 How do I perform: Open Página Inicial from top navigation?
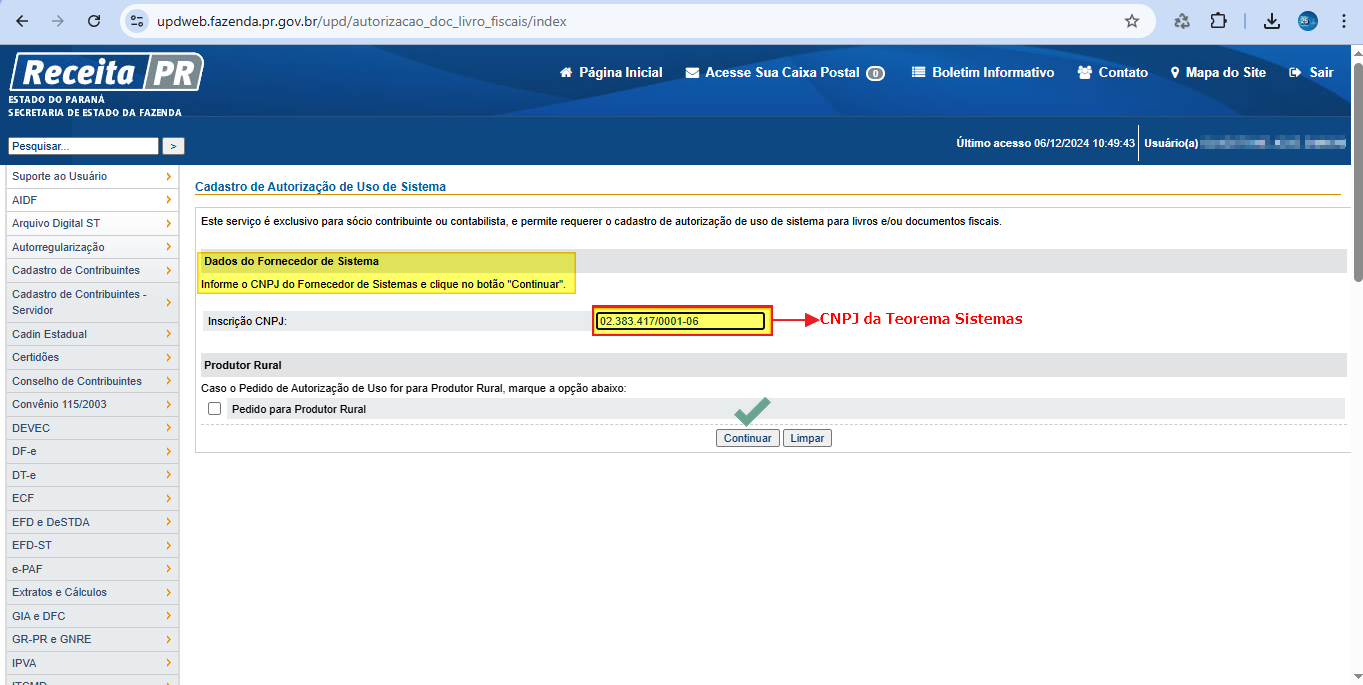click(611, 73)
